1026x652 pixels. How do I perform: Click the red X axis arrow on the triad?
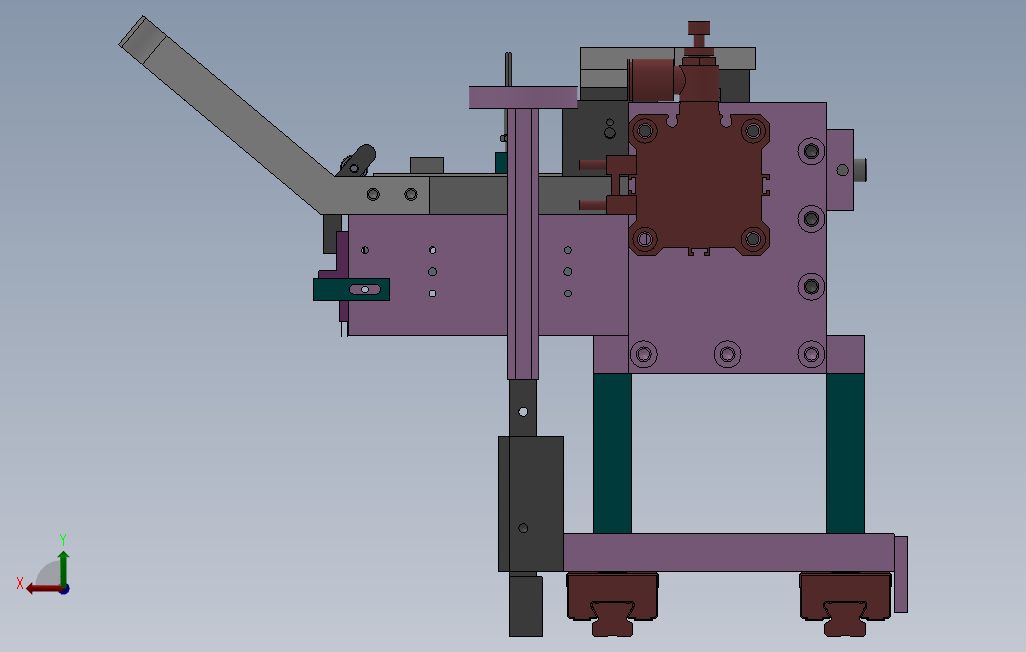pos(44,589)
